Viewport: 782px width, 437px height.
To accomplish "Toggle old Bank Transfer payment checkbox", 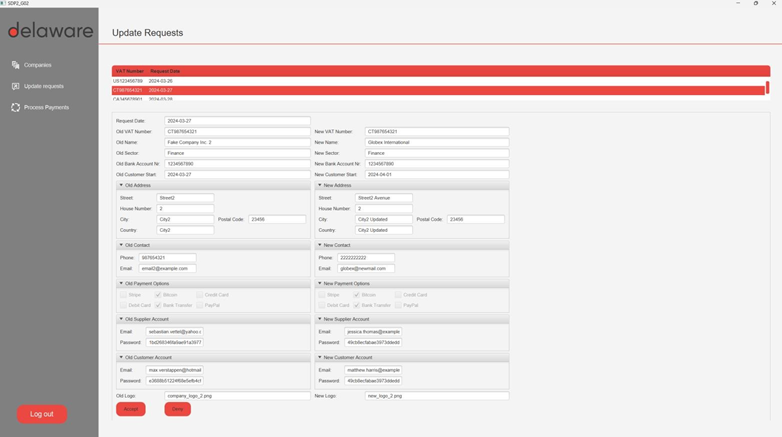I will [x=158, y=305].
